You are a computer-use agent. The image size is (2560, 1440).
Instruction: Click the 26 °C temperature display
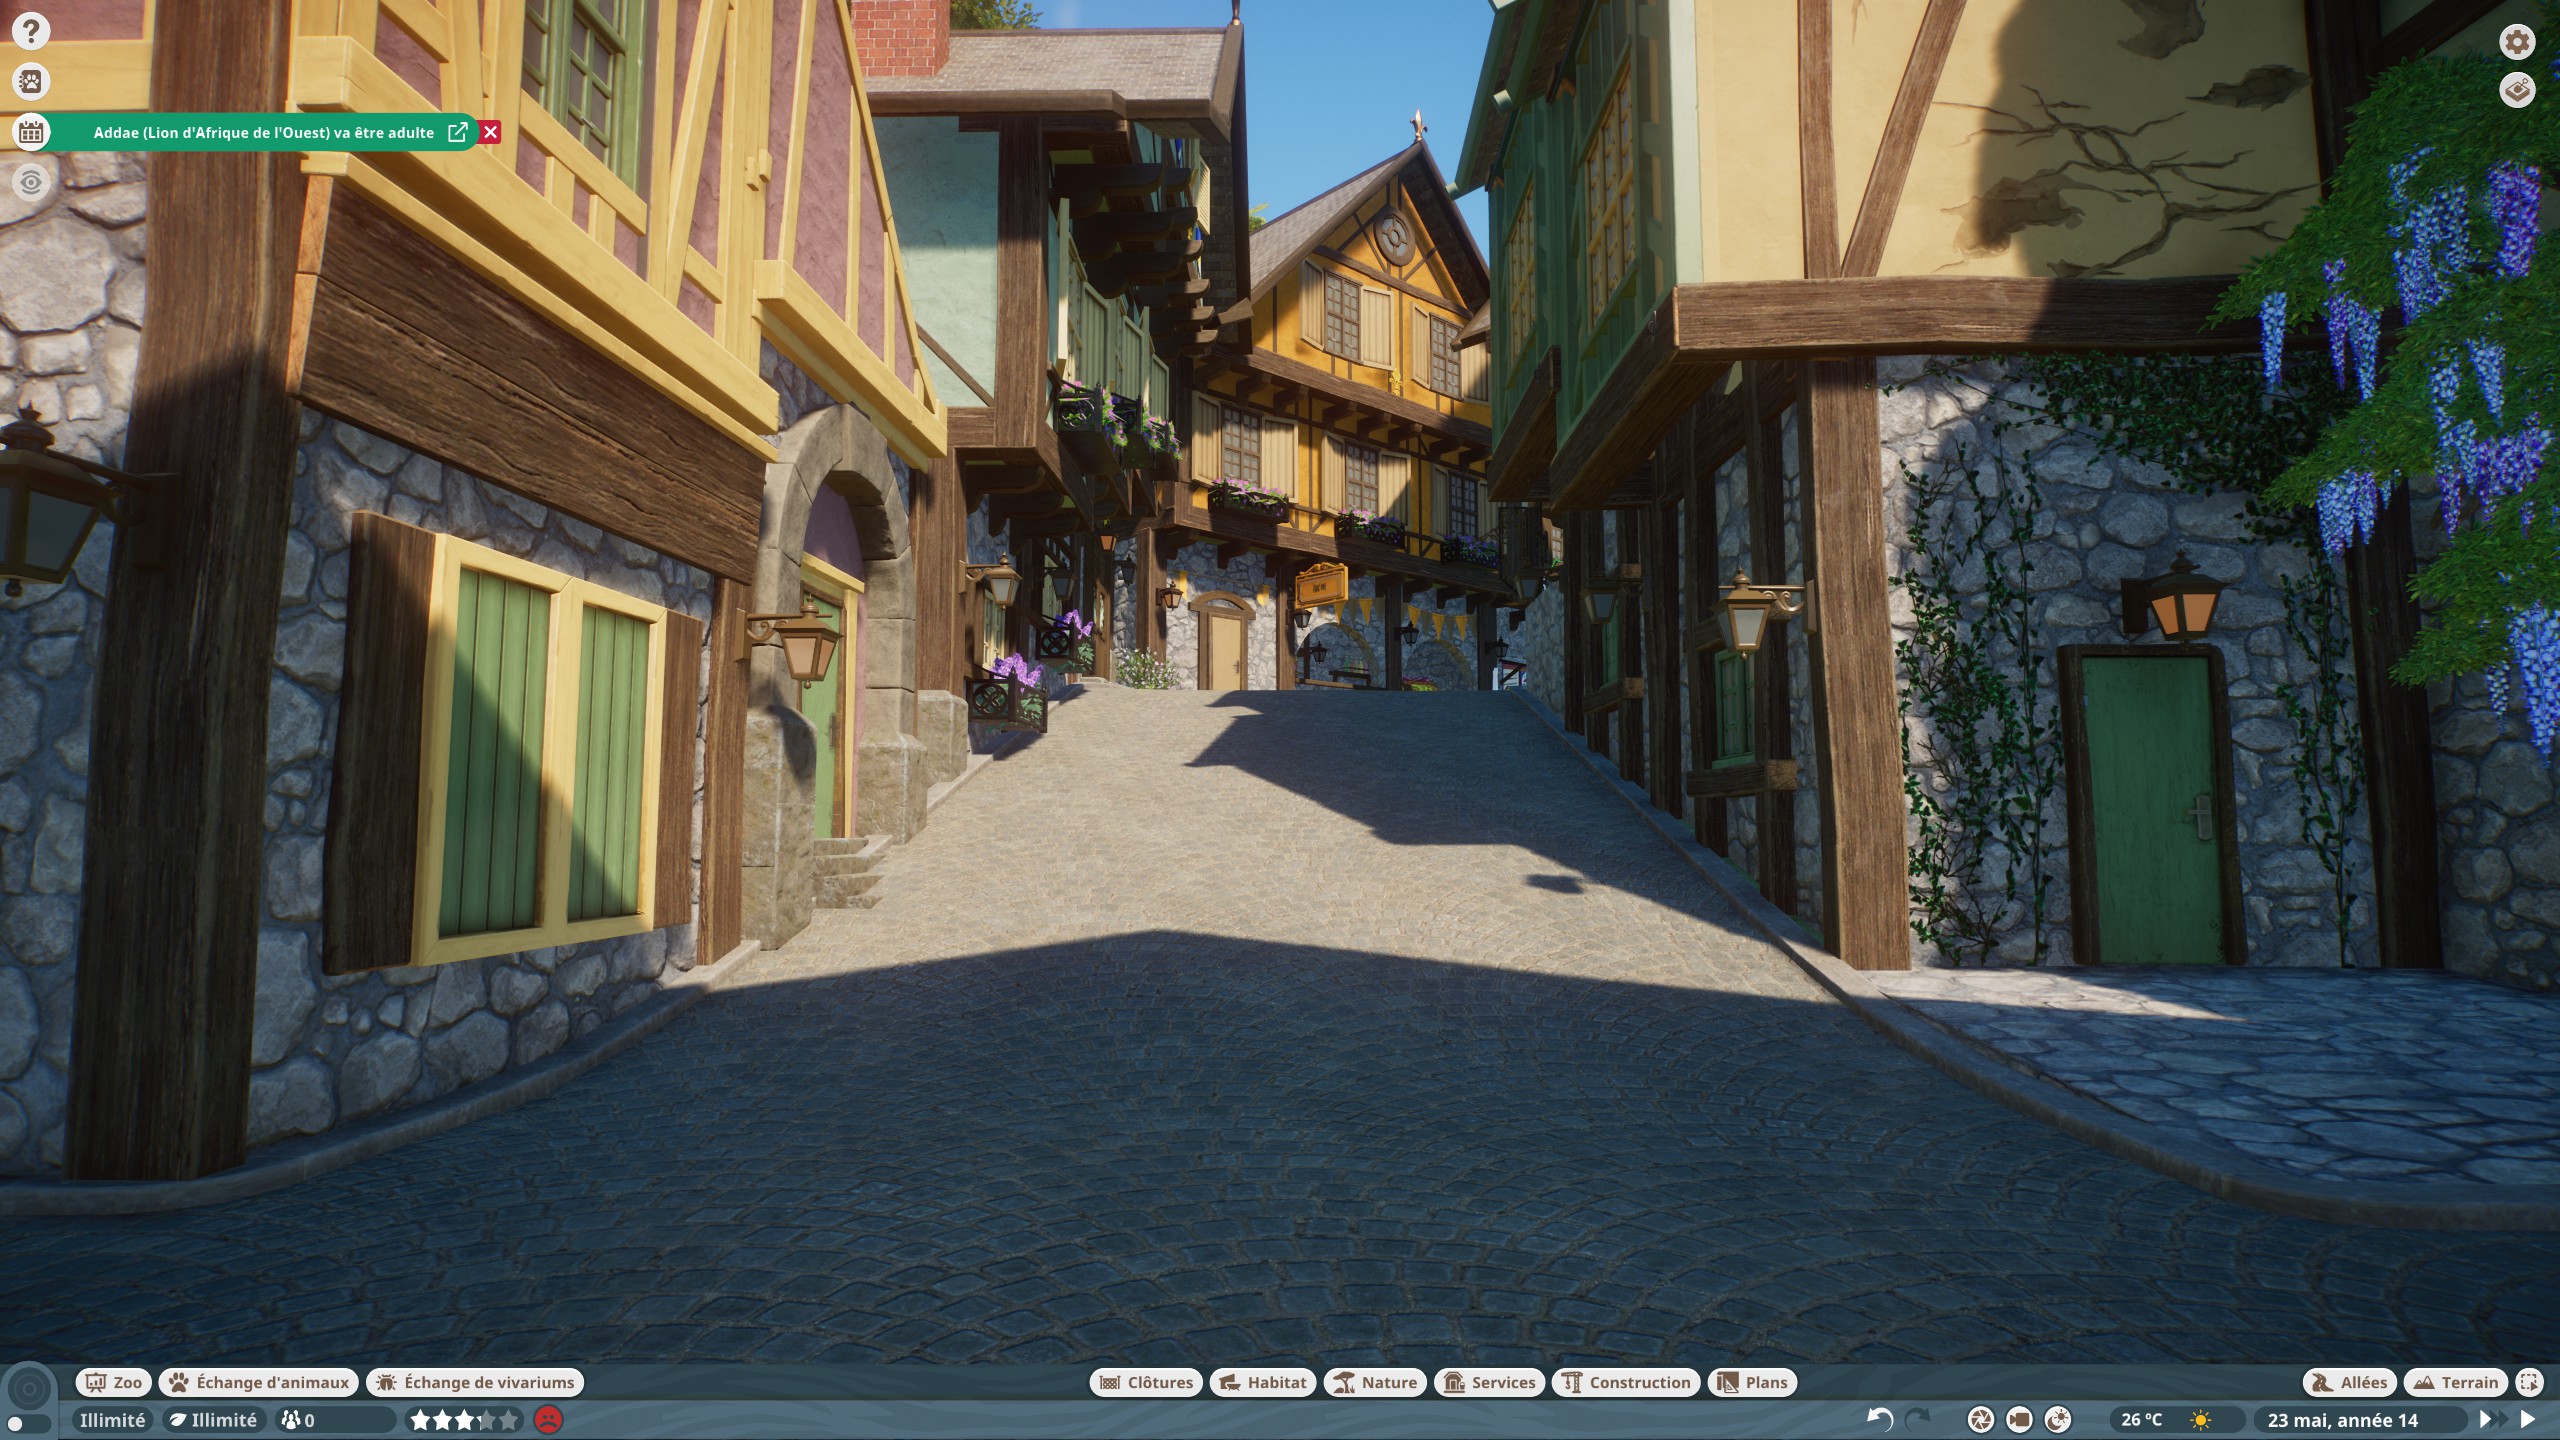tap(2141, 1419)
